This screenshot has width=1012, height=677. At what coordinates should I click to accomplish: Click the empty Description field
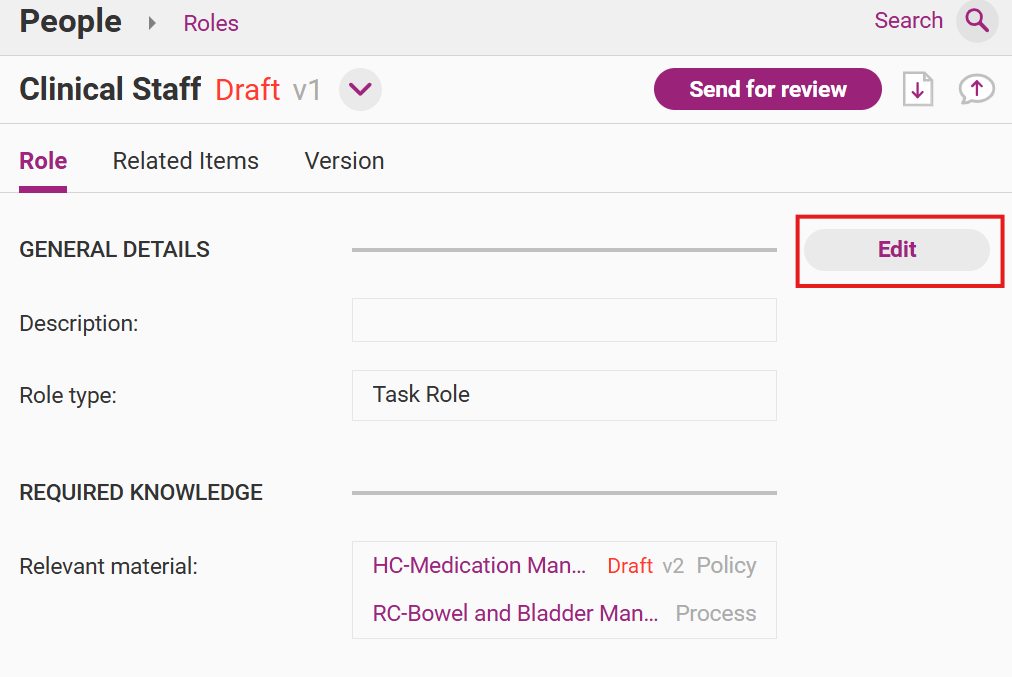[564, 320]
